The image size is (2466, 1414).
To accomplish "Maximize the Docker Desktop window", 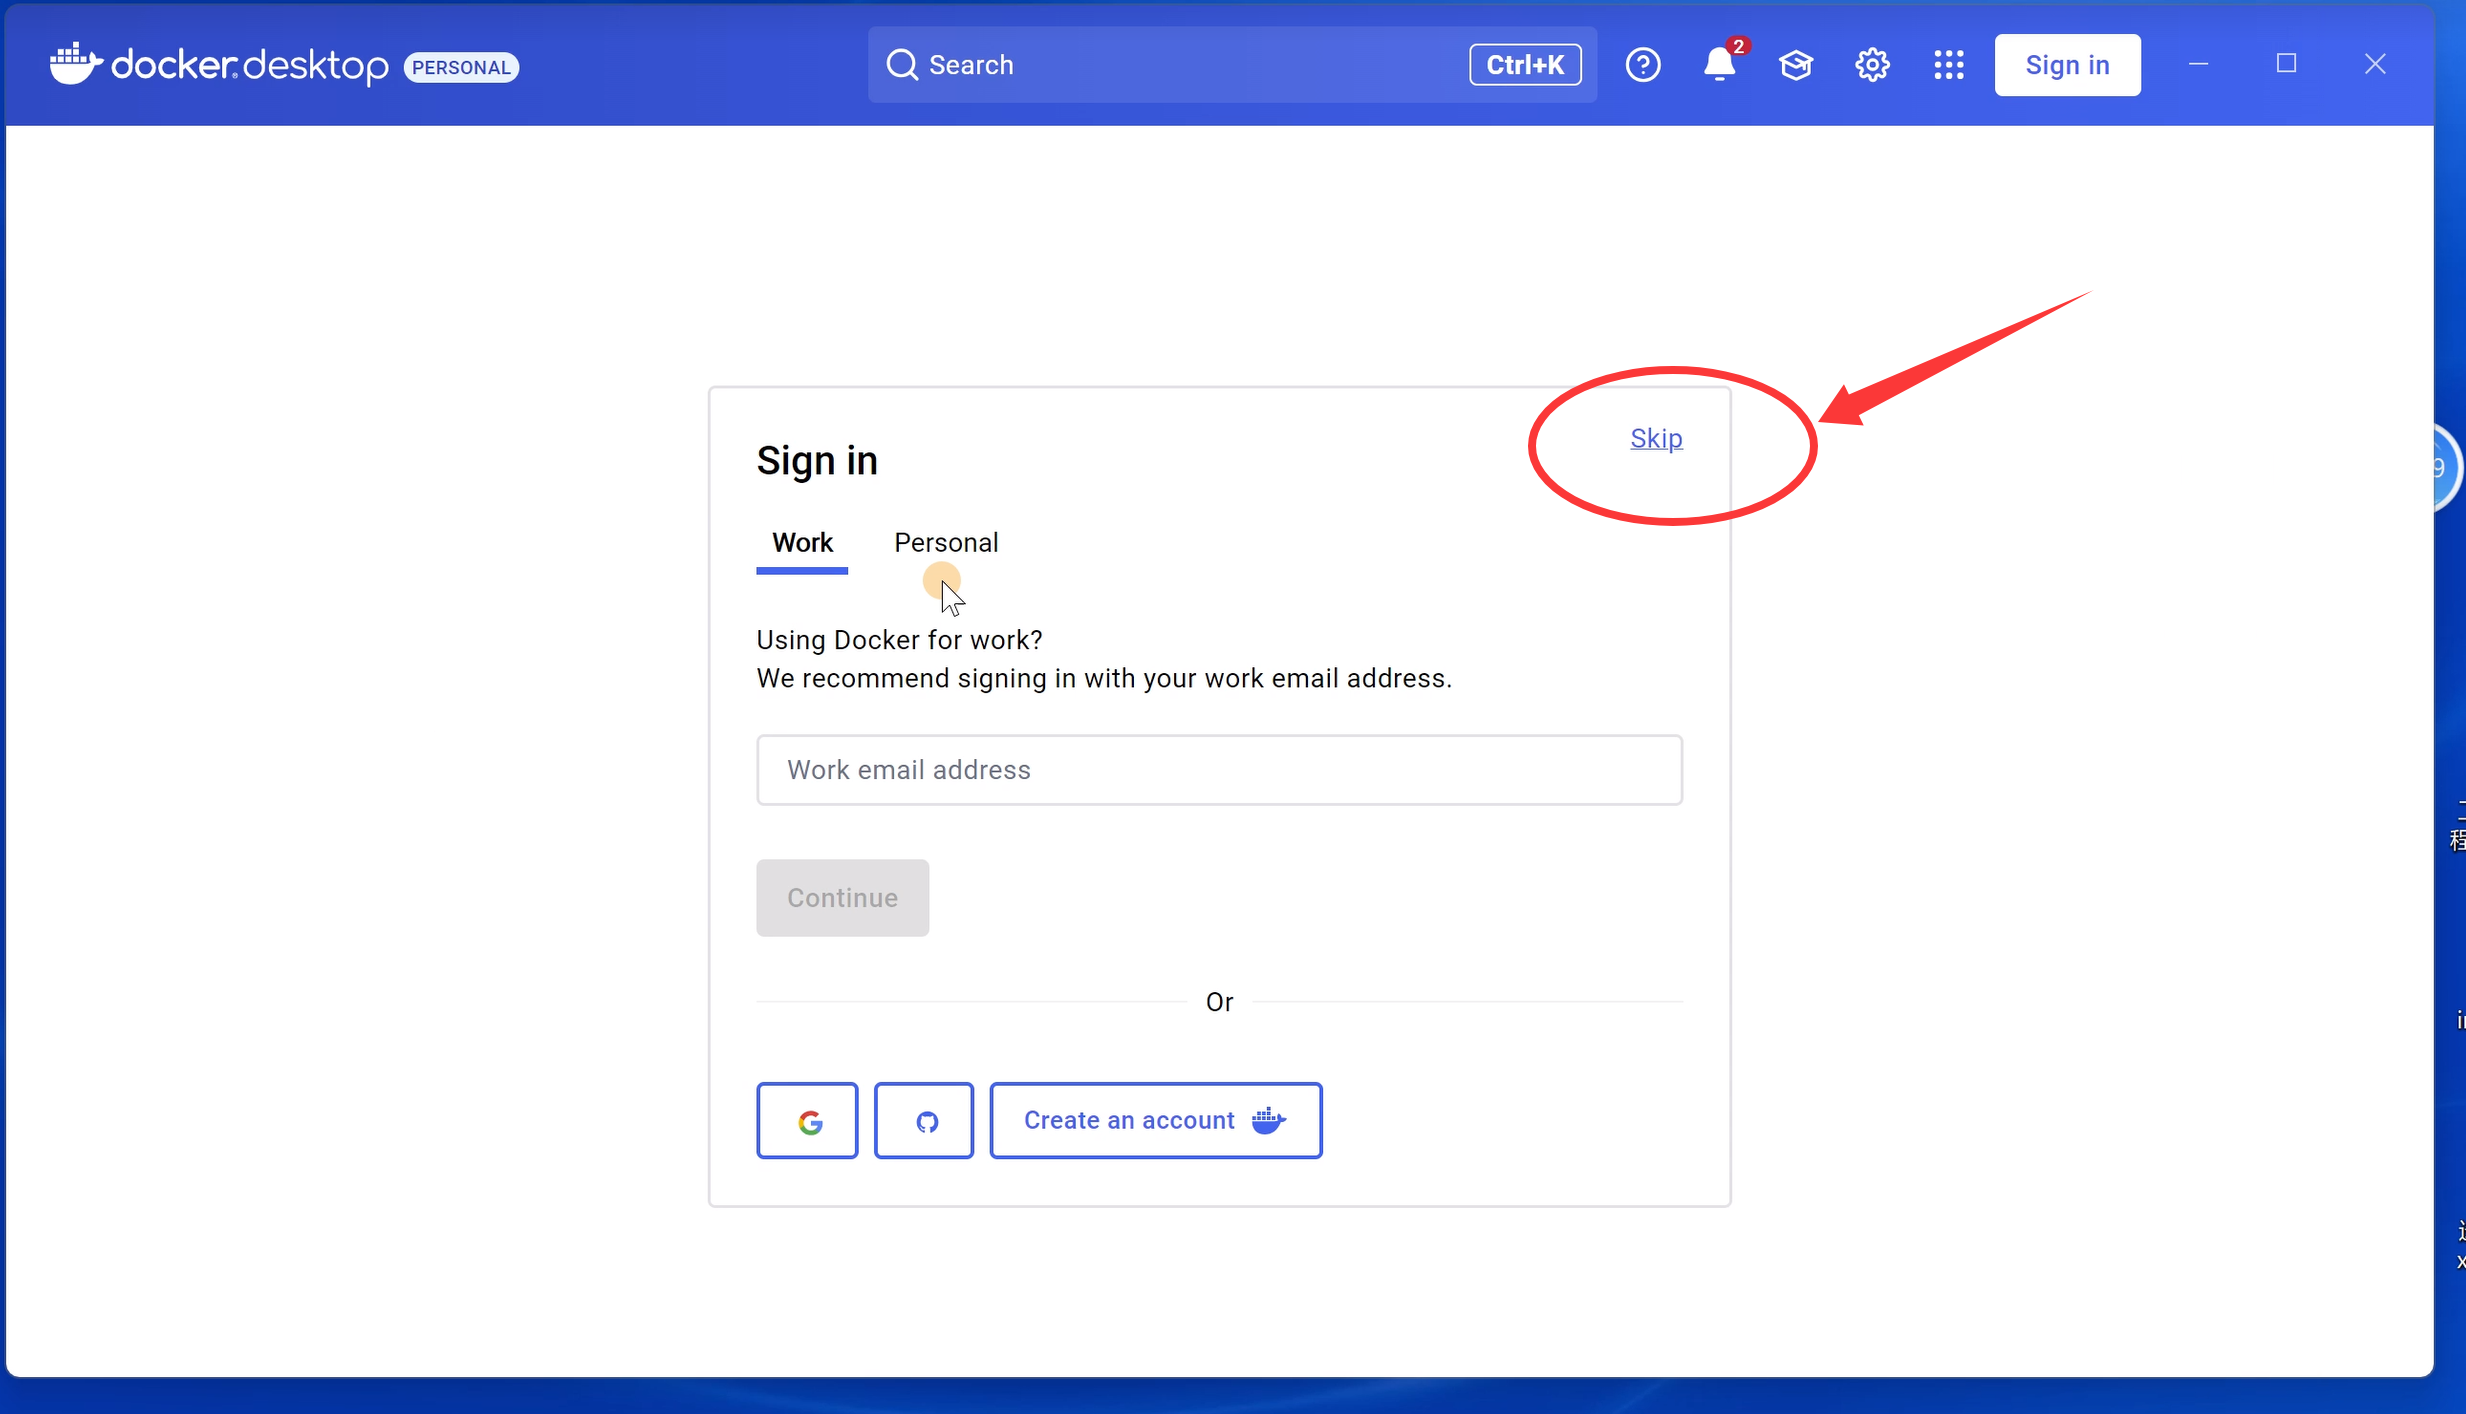I will [2286, 64].
